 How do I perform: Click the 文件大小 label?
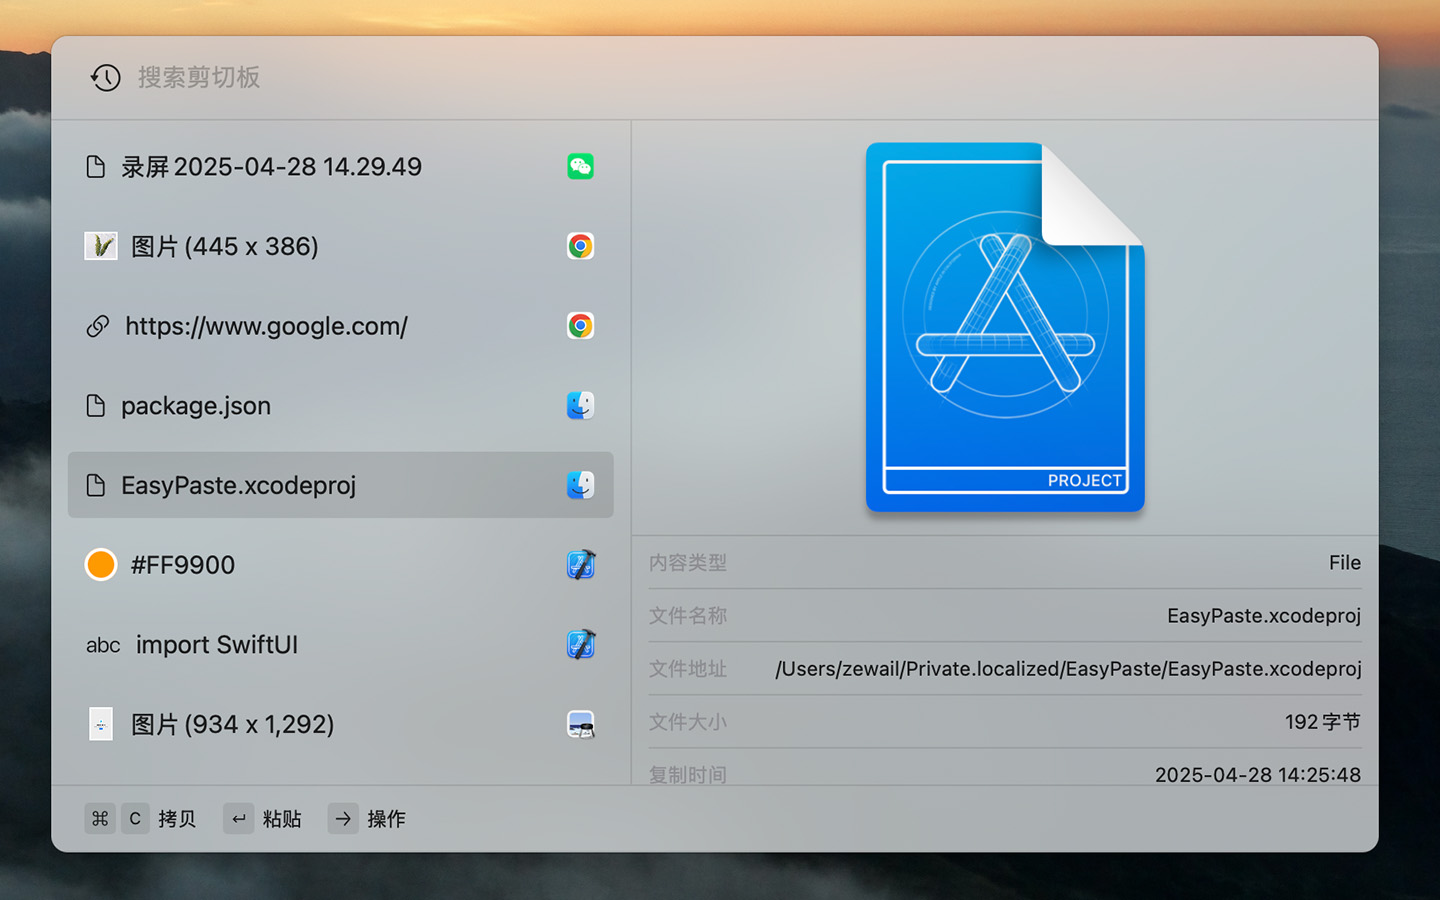pyautogui.click(x=687, y=722)
